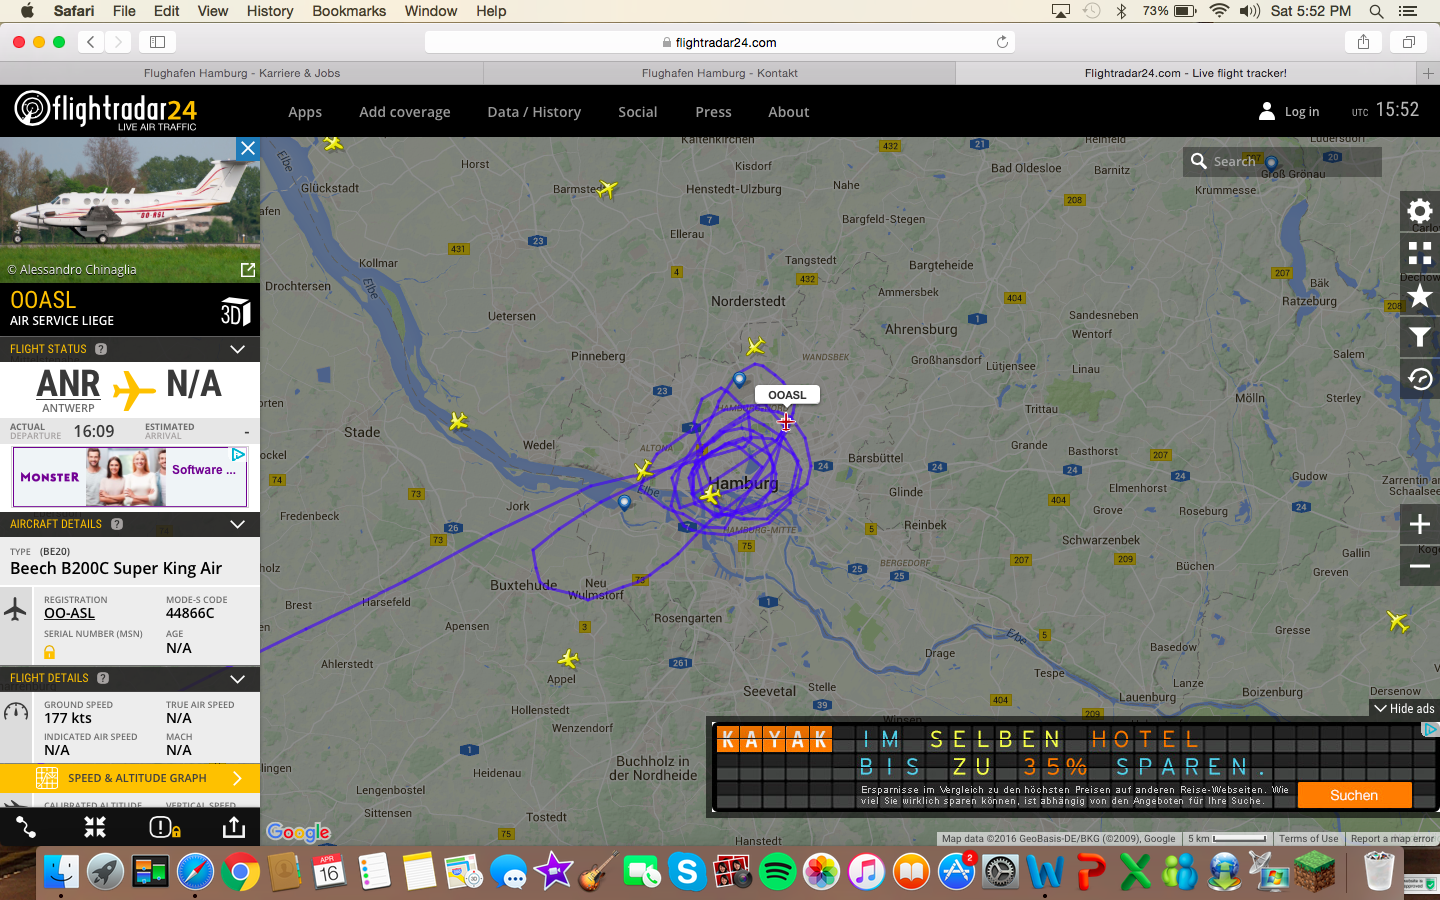Open the Aircraft Details help question mark

(117, 524)
